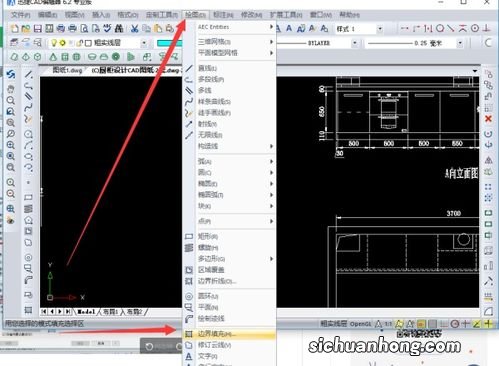This screenshot has width=499, height=366.
Task: Switch to the Model layout tab
Action: 86,312
